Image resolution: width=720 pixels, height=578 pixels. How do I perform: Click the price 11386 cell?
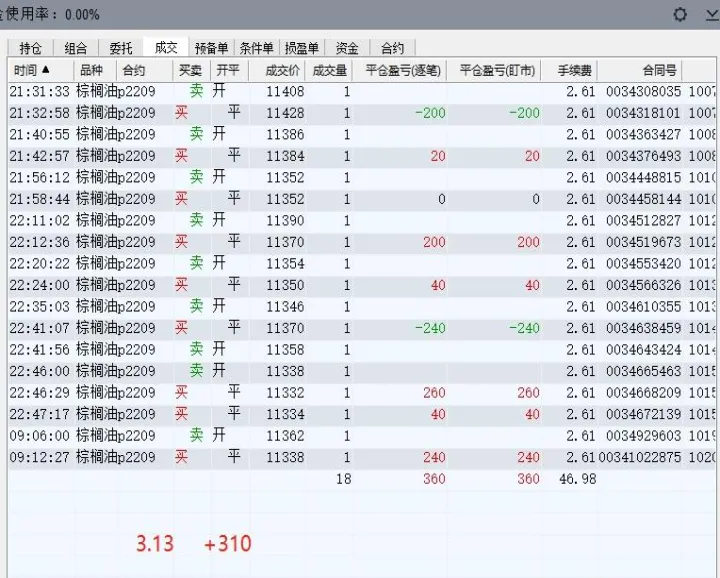pos(285,135)
